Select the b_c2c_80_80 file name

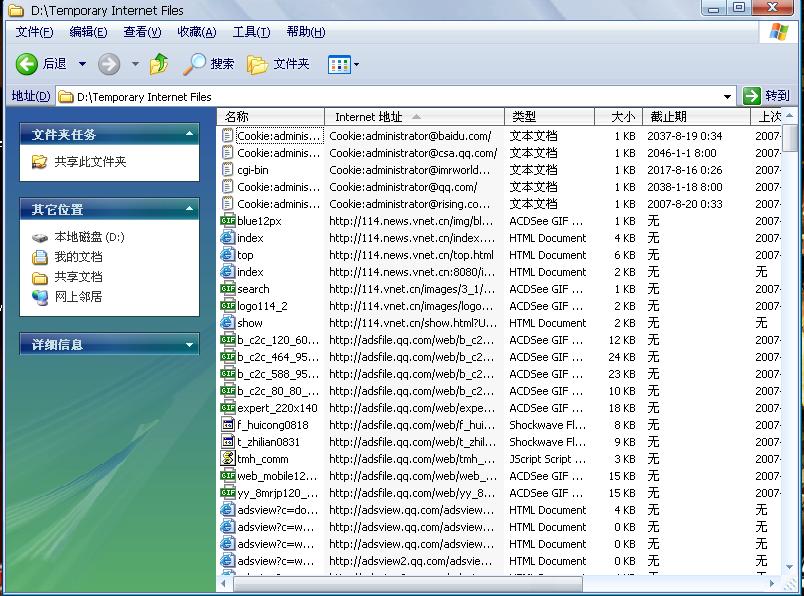(277, 391)
